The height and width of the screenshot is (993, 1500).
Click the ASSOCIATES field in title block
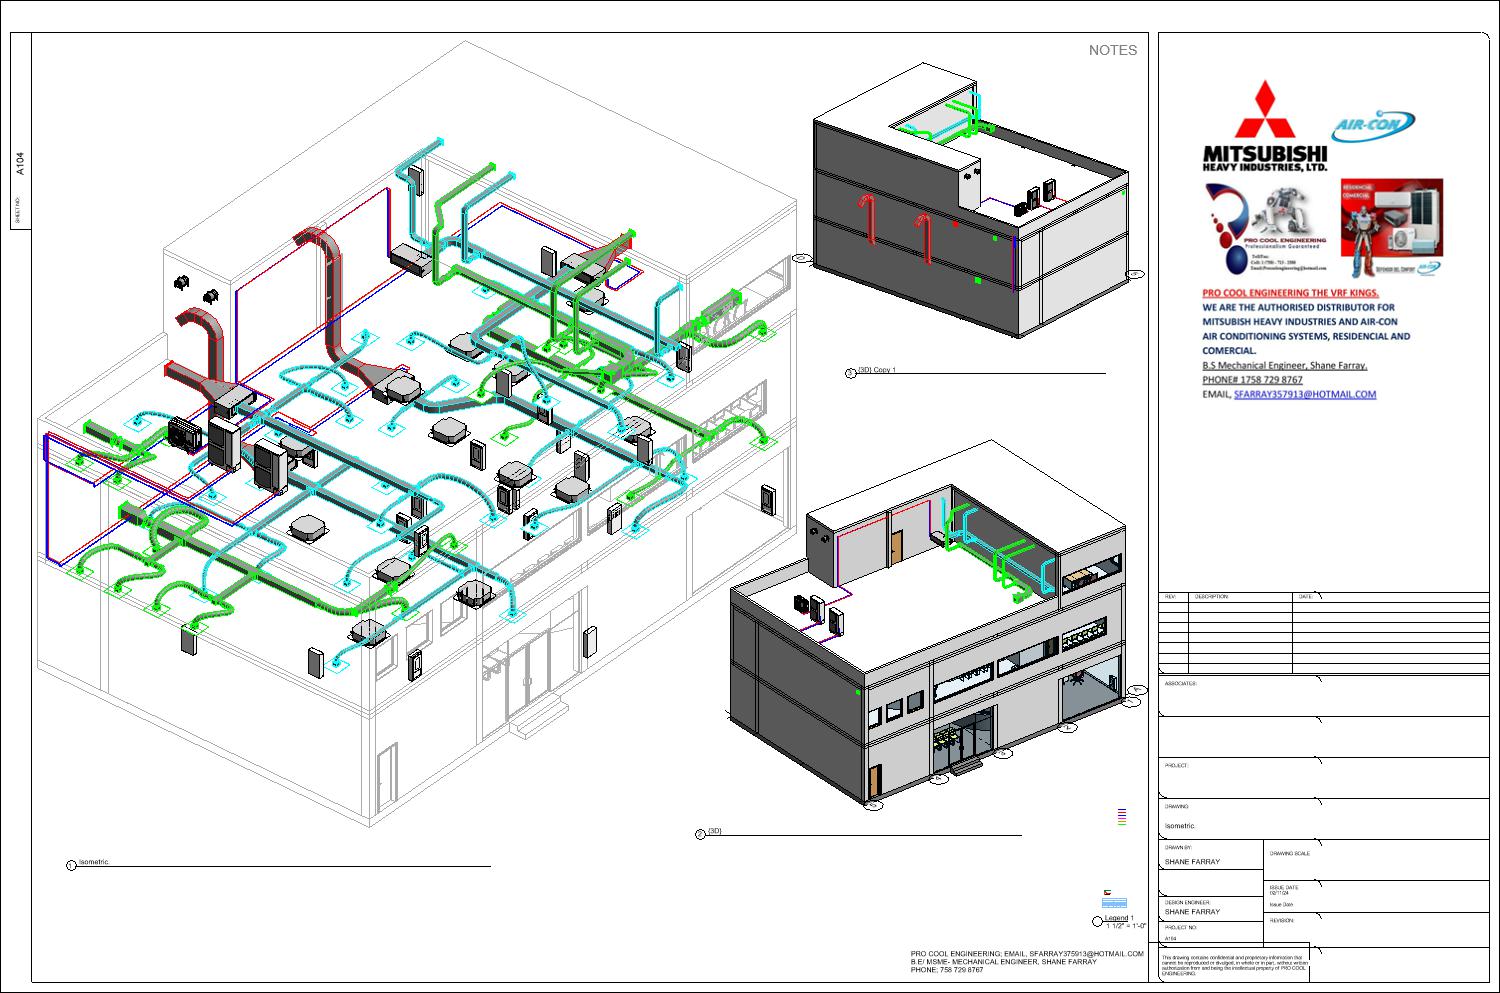coord(1323,697)
